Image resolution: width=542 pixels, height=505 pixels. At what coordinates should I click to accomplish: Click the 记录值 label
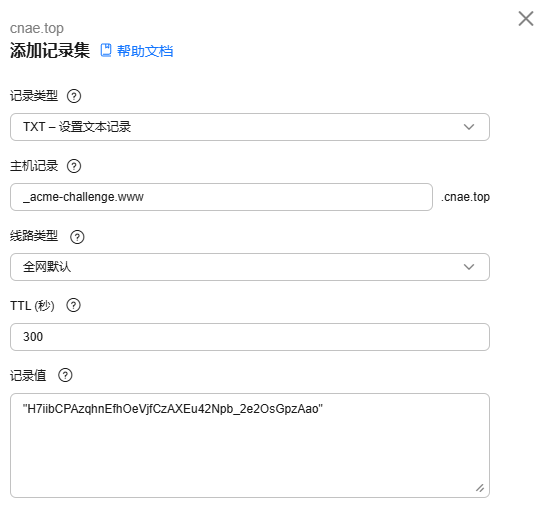28,375
